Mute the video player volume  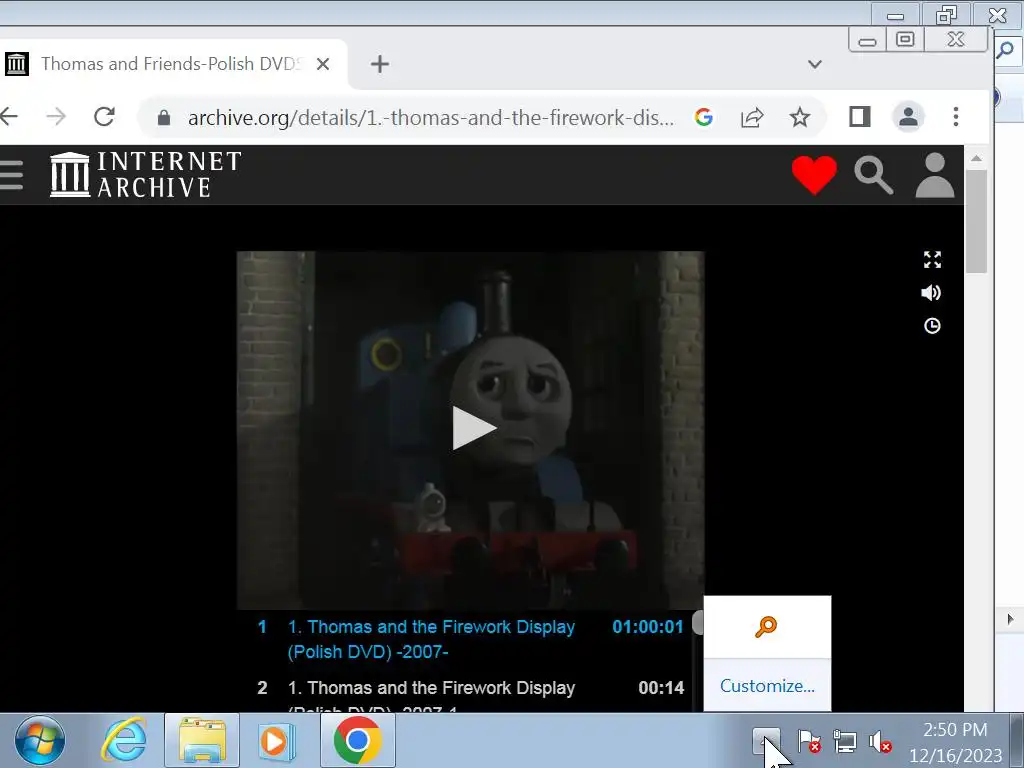pos(931,293)
